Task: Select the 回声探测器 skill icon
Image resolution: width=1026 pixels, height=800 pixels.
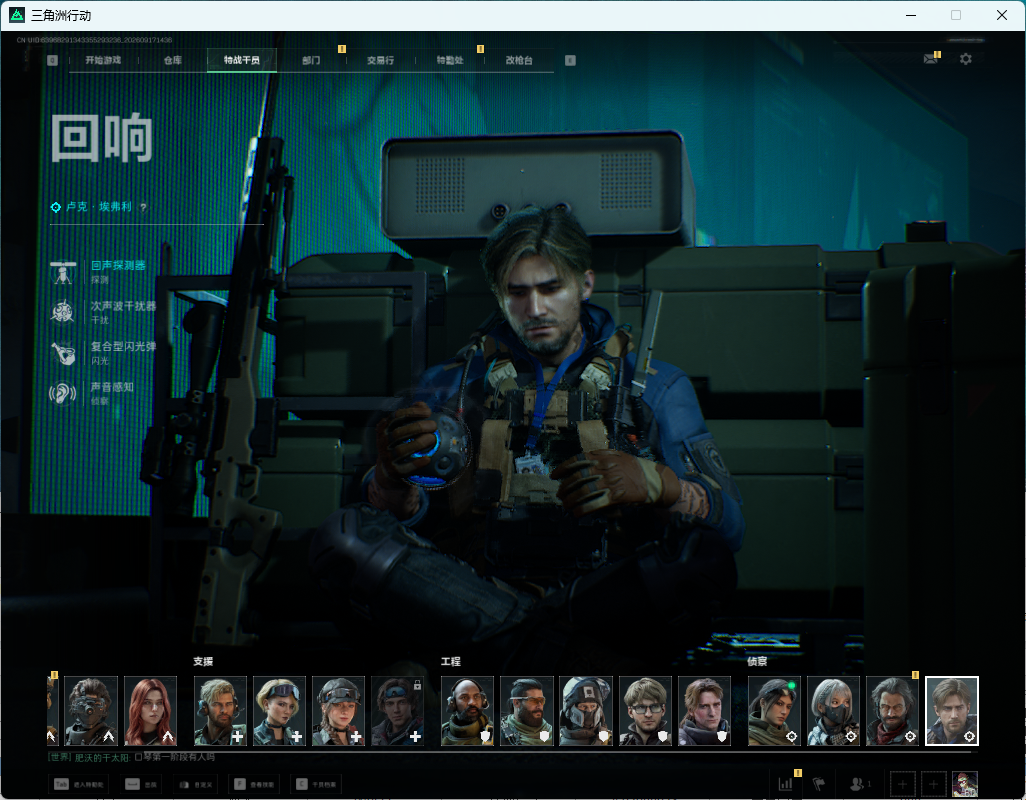Action: point(63,272)
